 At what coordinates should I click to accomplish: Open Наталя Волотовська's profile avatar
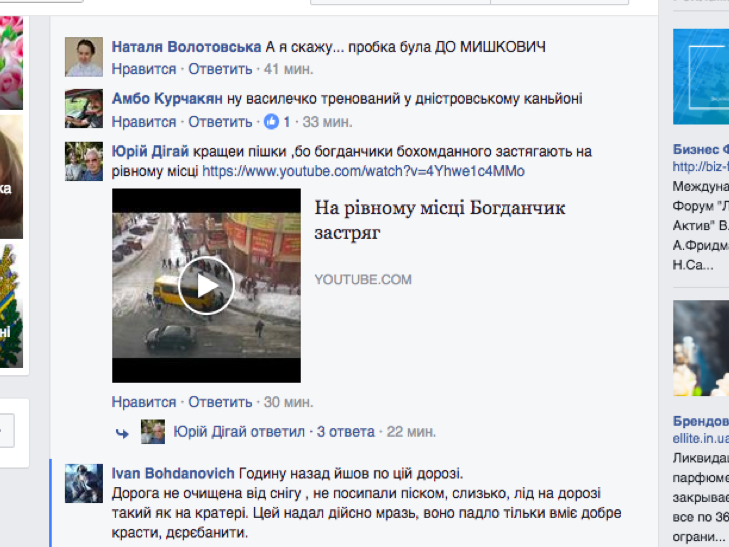point(84,57)
